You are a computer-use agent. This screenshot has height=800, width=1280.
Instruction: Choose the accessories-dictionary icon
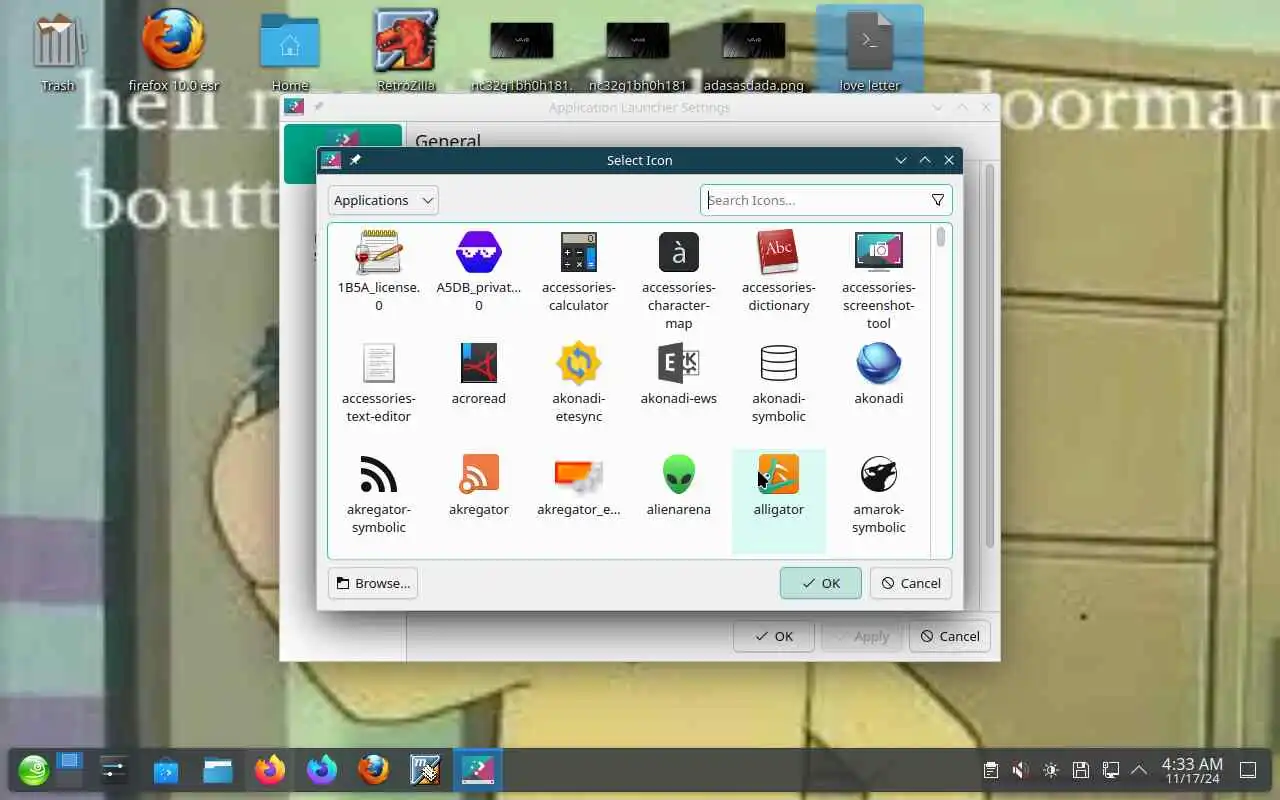(x=779, y=269)
